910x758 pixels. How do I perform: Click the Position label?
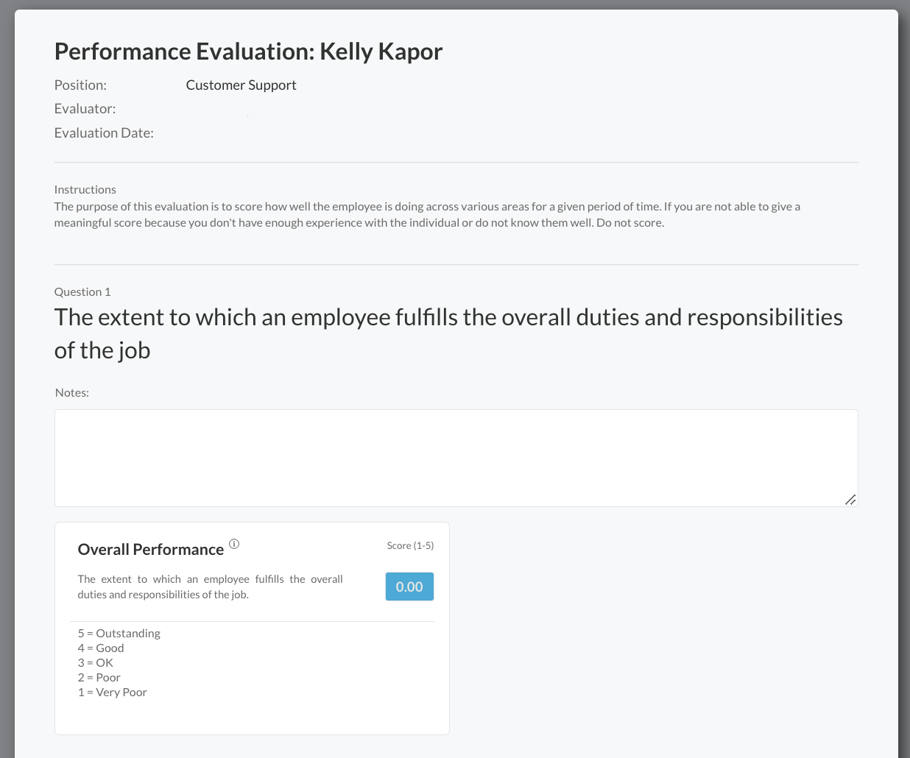[80, 85]
